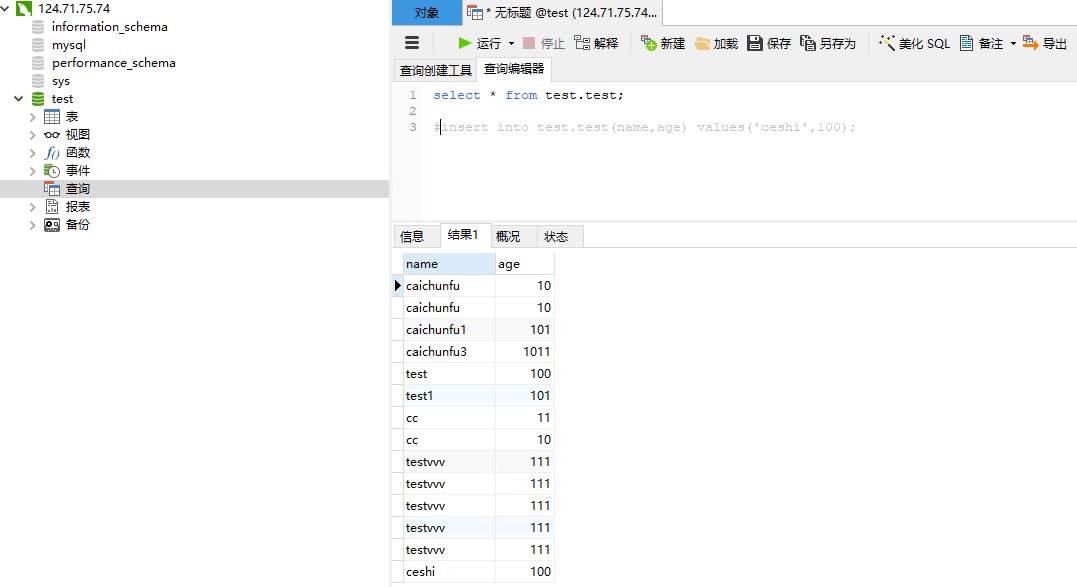Select information_schema database
1077x587 pixels.
[109, 27]
